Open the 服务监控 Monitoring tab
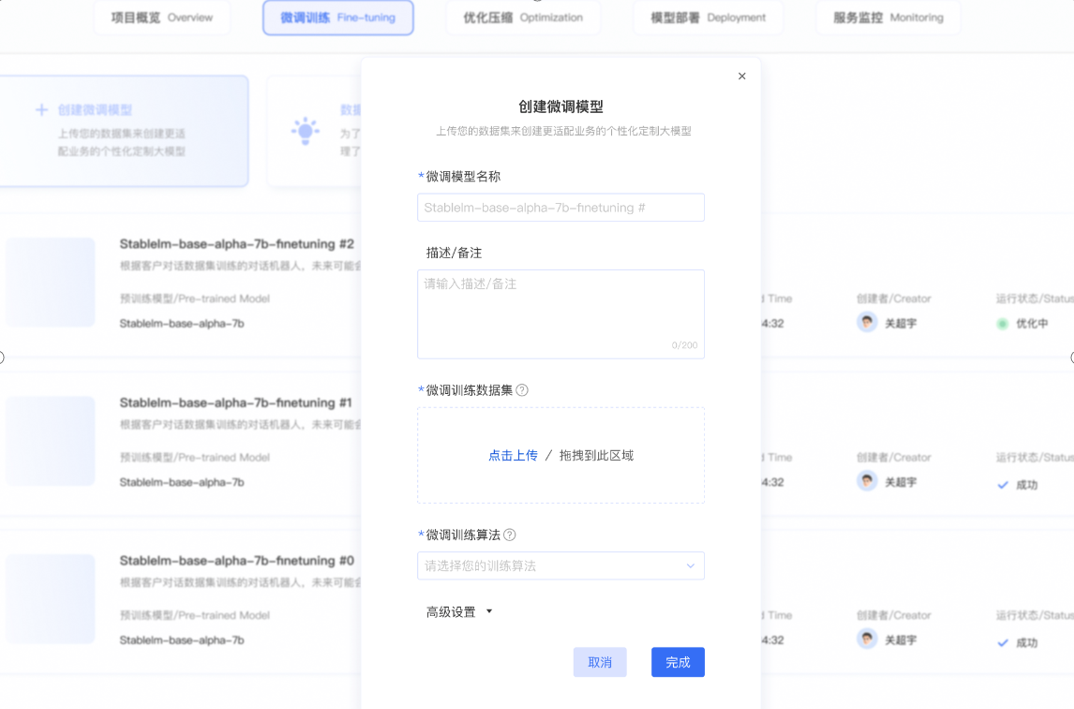Viewport: 1074px width, 709px height. (x=887, y=17)
